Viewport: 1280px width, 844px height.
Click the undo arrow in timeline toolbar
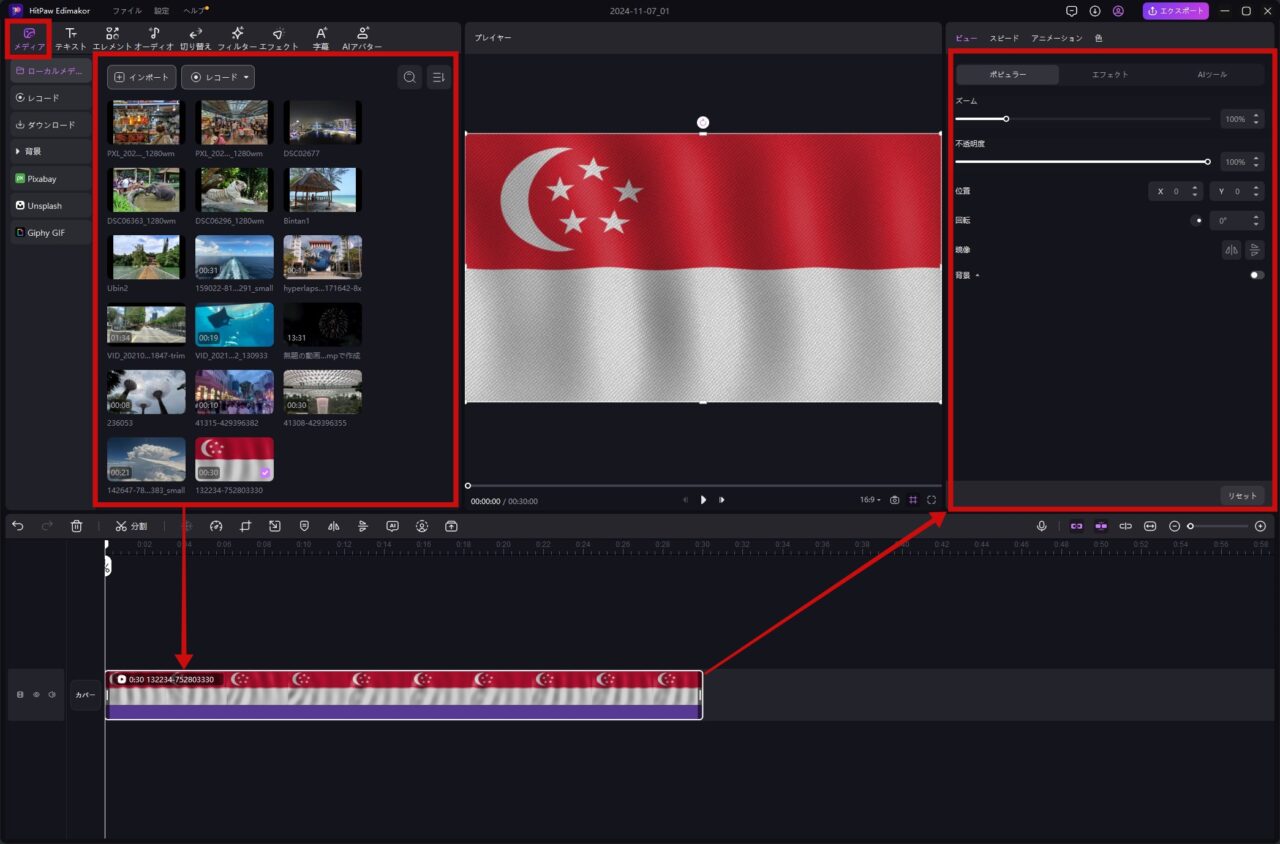18,525
